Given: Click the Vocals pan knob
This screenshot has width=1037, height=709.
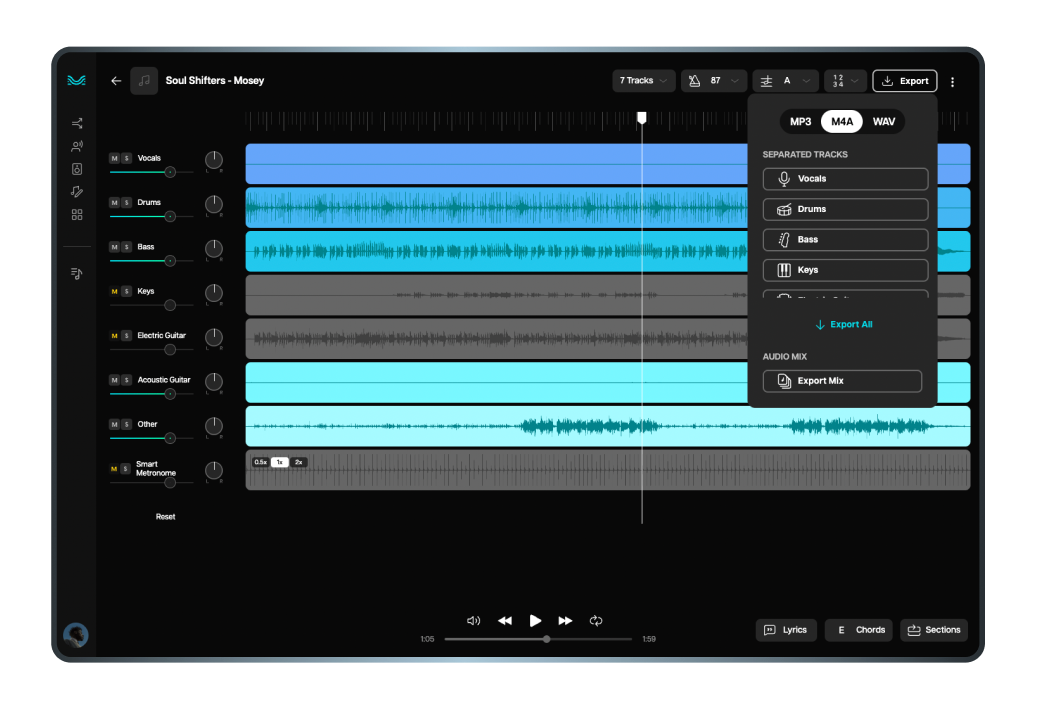Looking at the screenshot, I should tap(214, 160).
